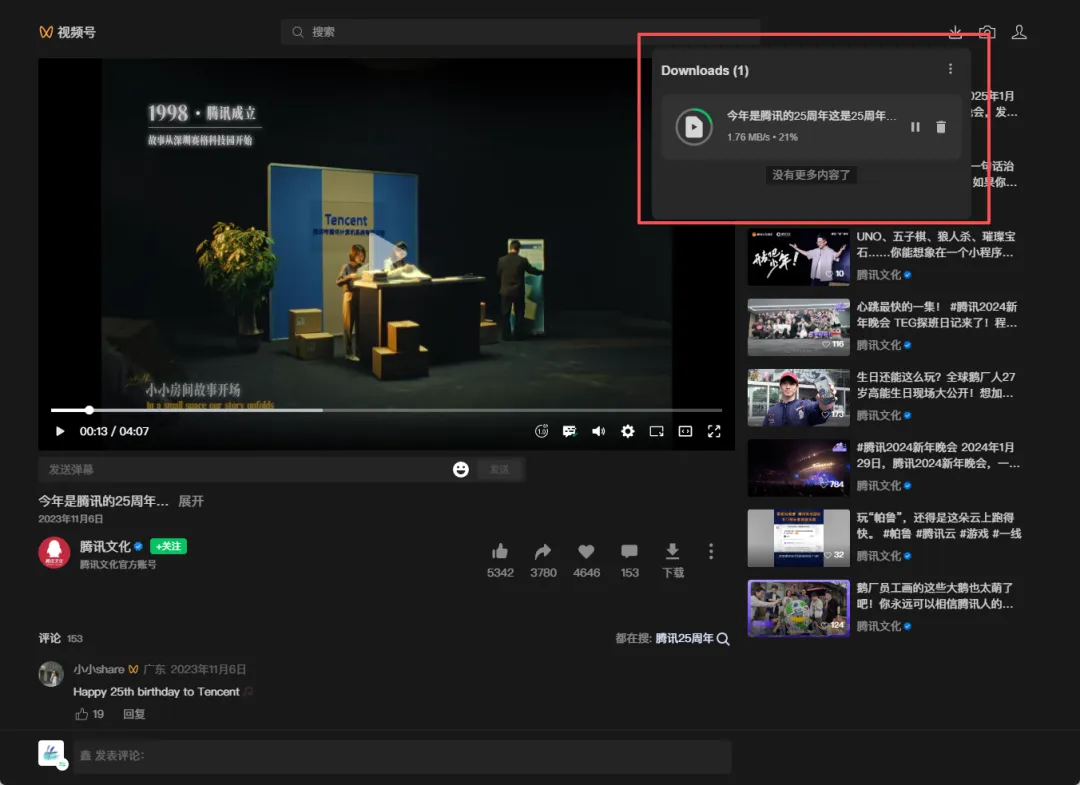Click the 发表评论 input field

(x=402, y=756)
